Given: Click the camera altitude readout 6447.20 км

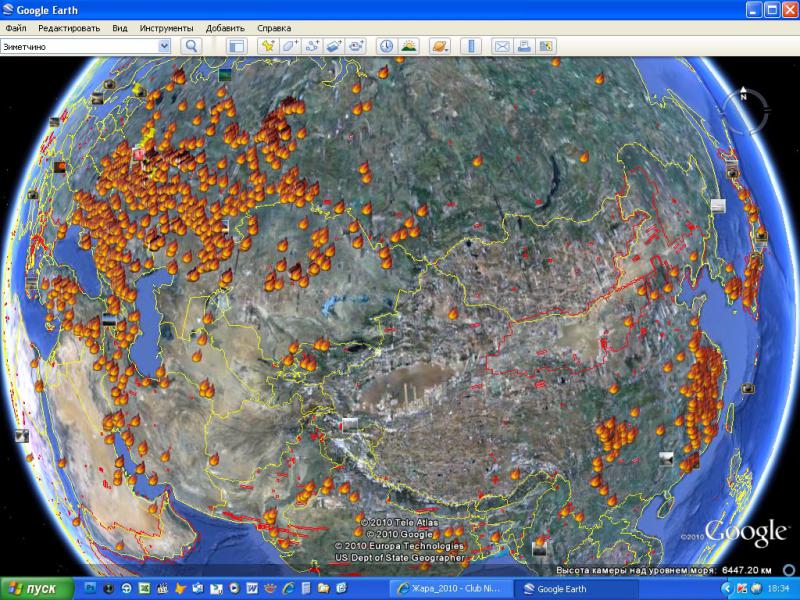Looking at the screenshot, I should [746, 570].
